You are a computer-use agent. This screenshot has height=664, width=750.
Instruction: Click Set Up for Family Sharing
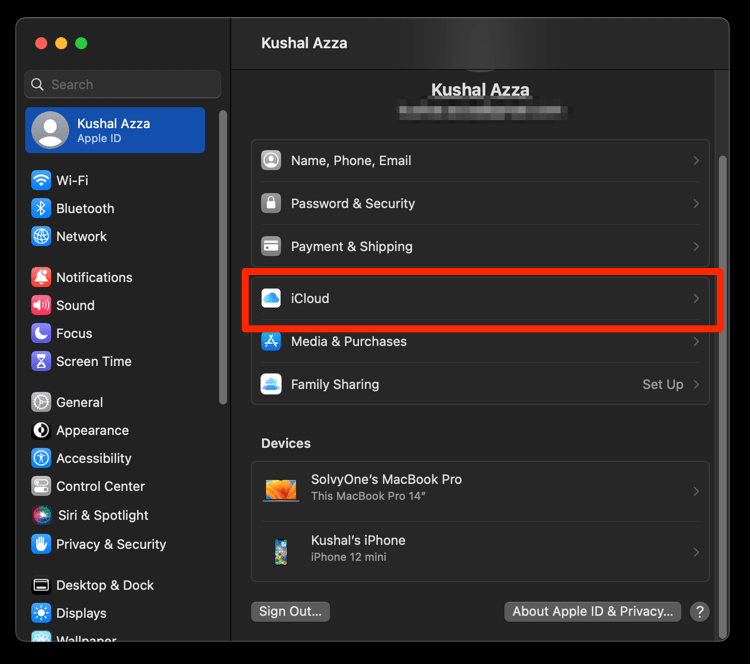[x=662, y=385]
